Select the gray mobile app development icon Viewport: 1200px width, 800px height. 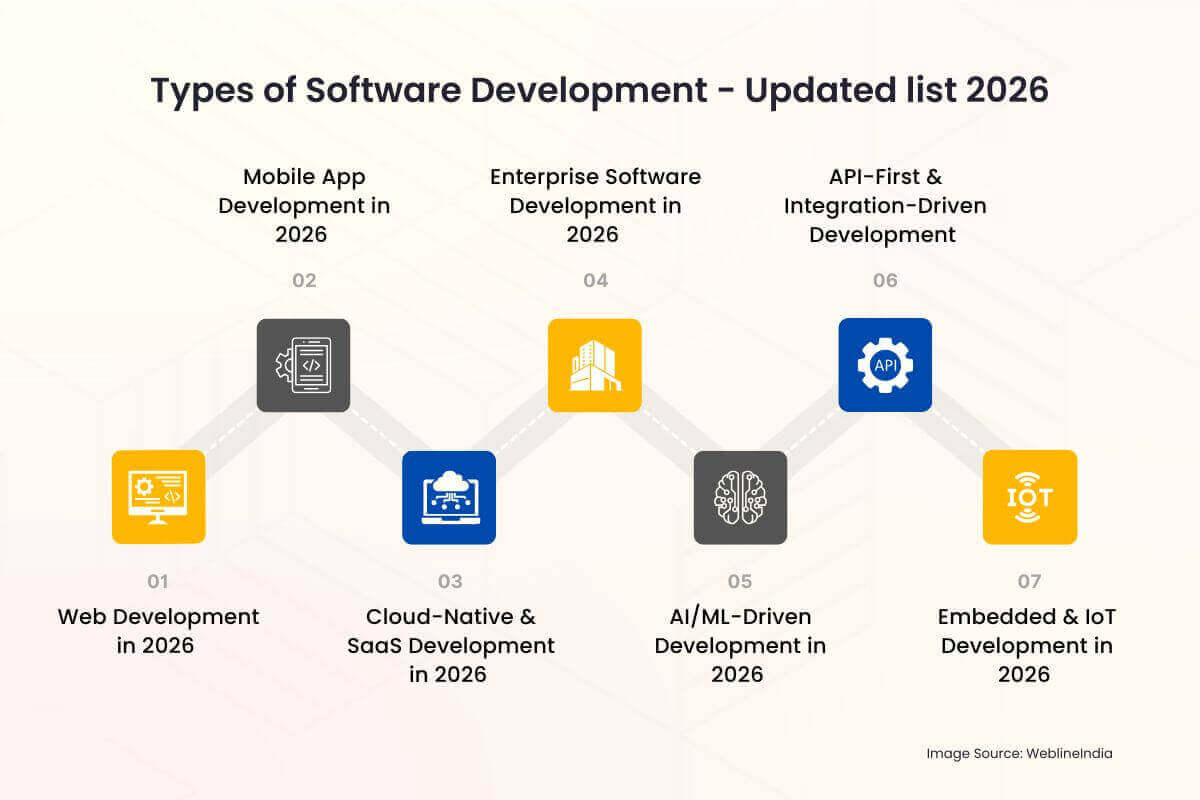(304, 365)
